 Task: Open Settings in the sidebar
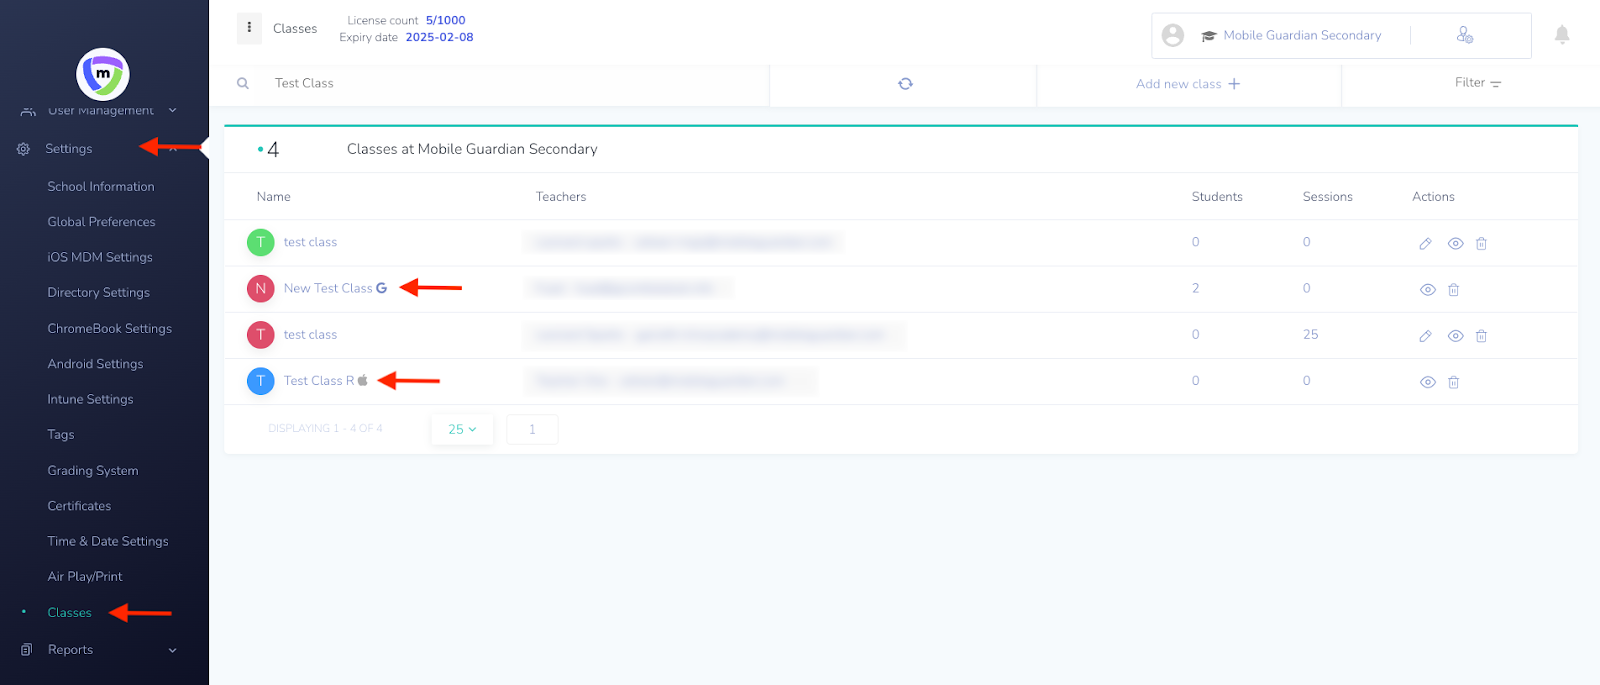tap(69, 149)
